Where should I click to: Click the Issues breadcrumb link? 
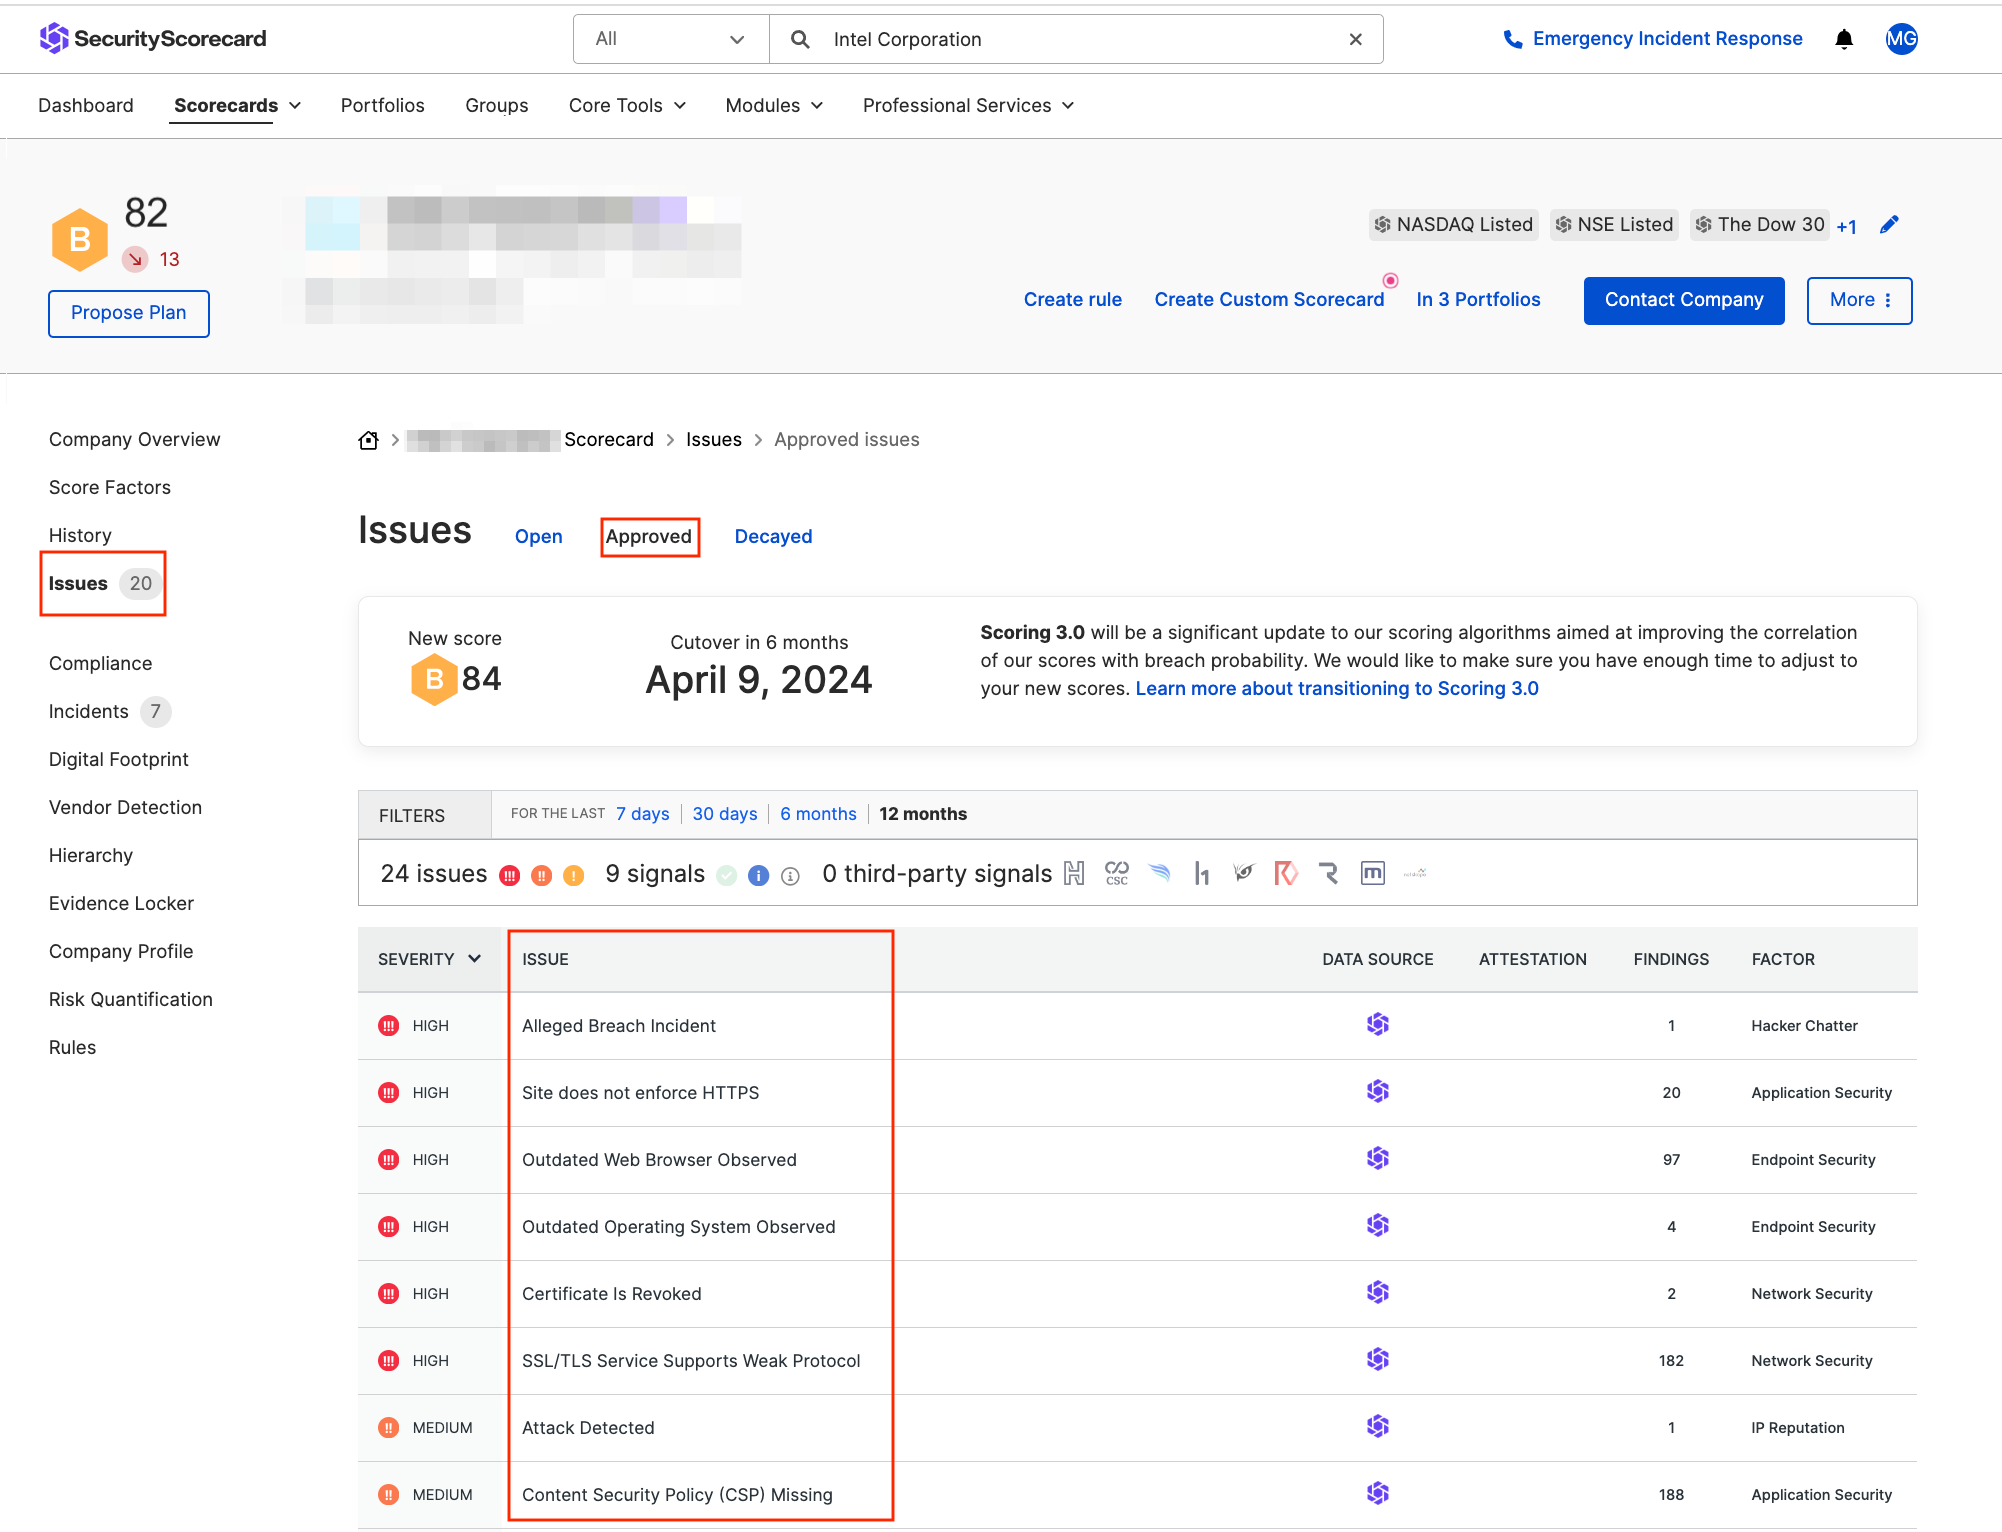[714, 439]
